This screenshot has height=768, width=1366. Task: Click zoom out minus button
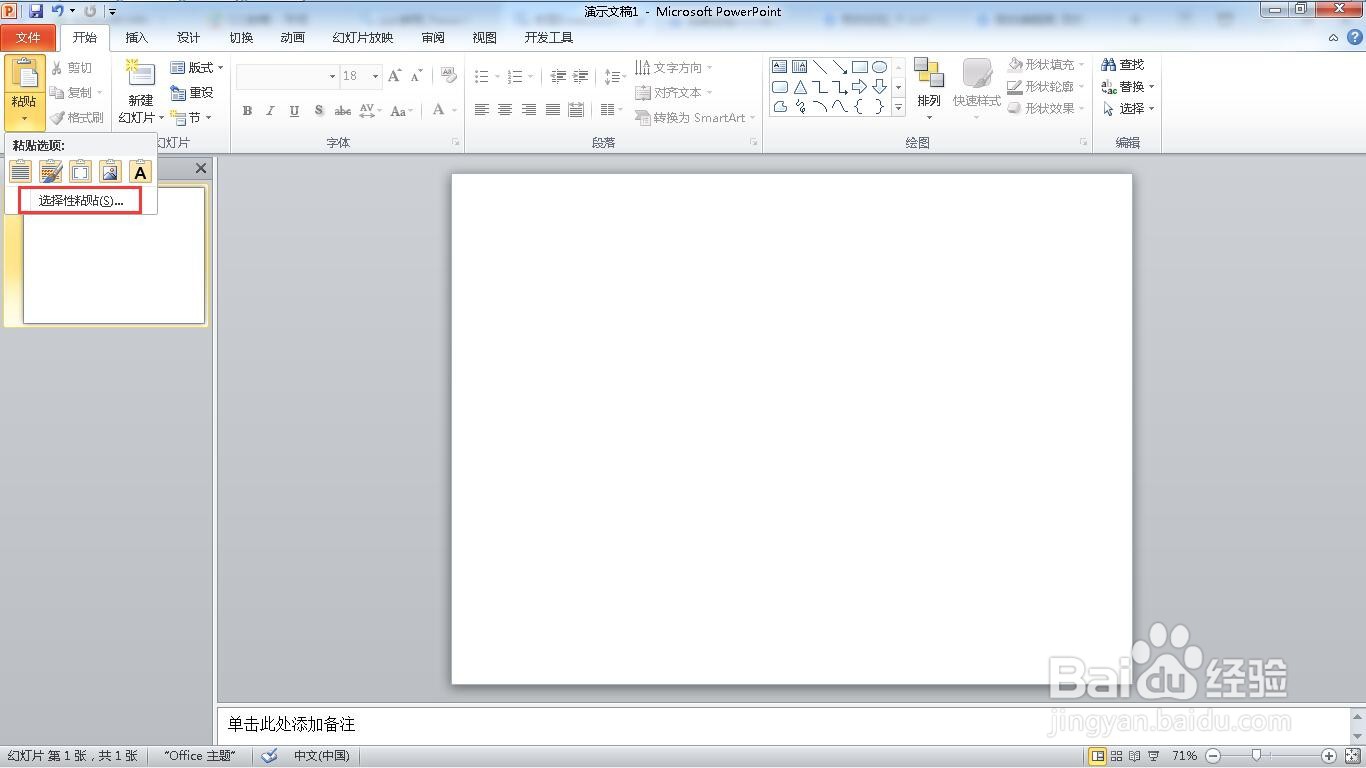[x=1212, y=756]
